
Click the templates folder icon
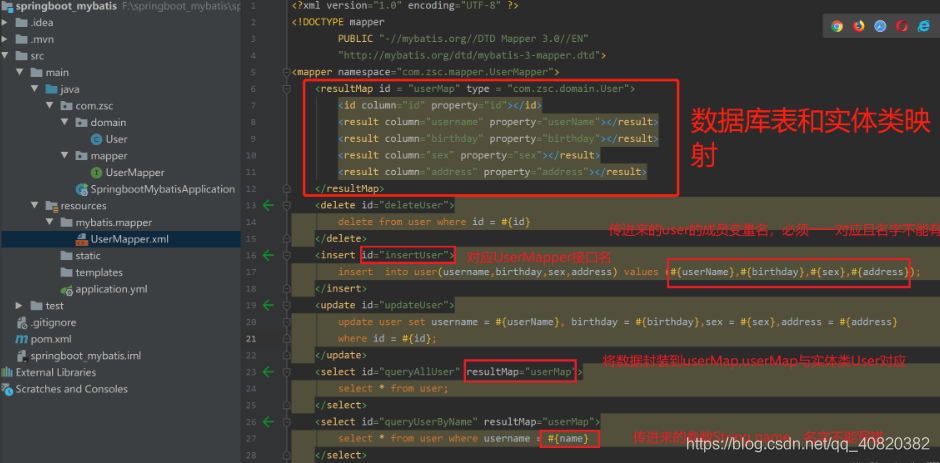pos(67,273)
